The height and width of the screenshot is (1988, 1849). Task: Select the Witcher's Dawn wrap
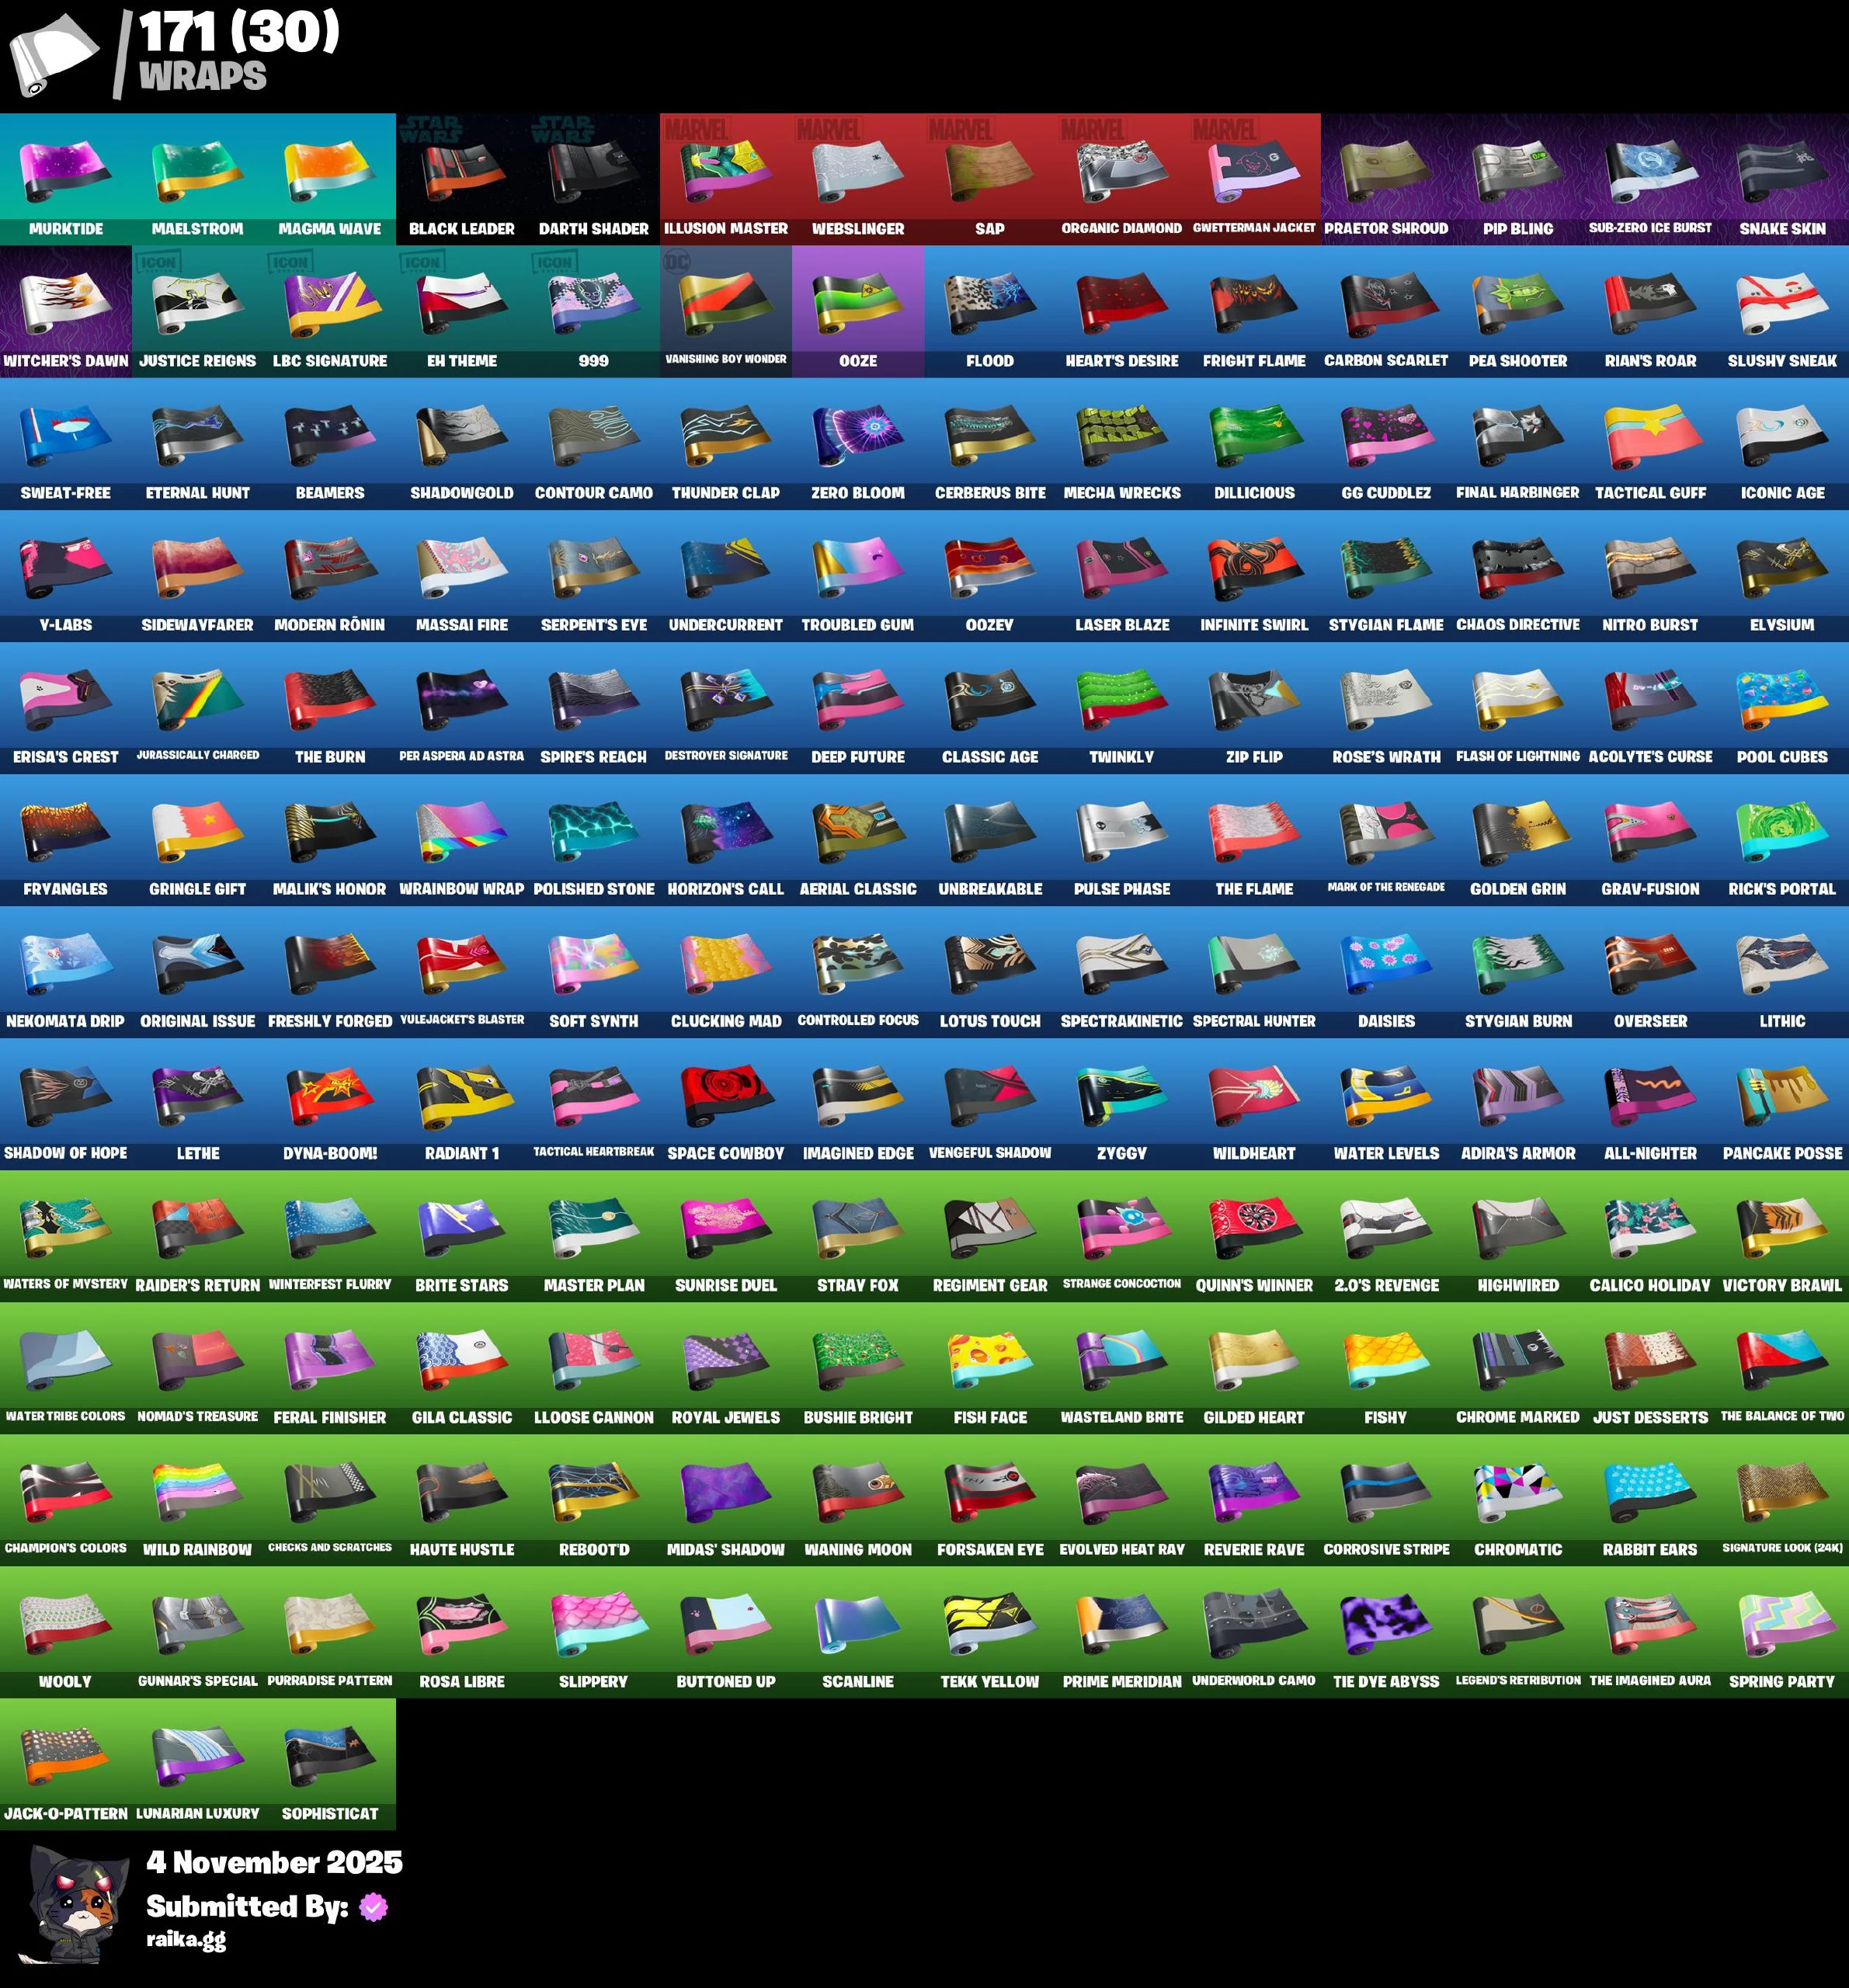pyautogui.click(x=66, y=304)
